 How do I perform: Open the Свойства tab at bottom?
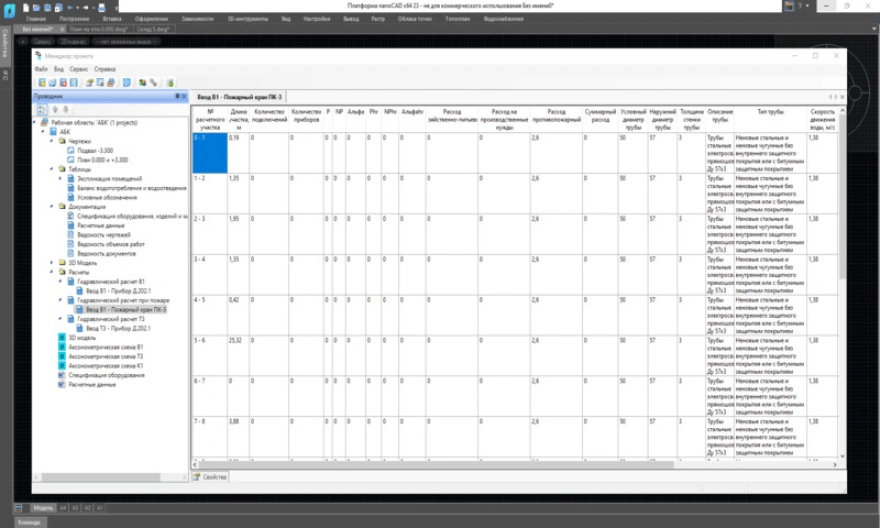pyautogui.click(x=213, y=477)
